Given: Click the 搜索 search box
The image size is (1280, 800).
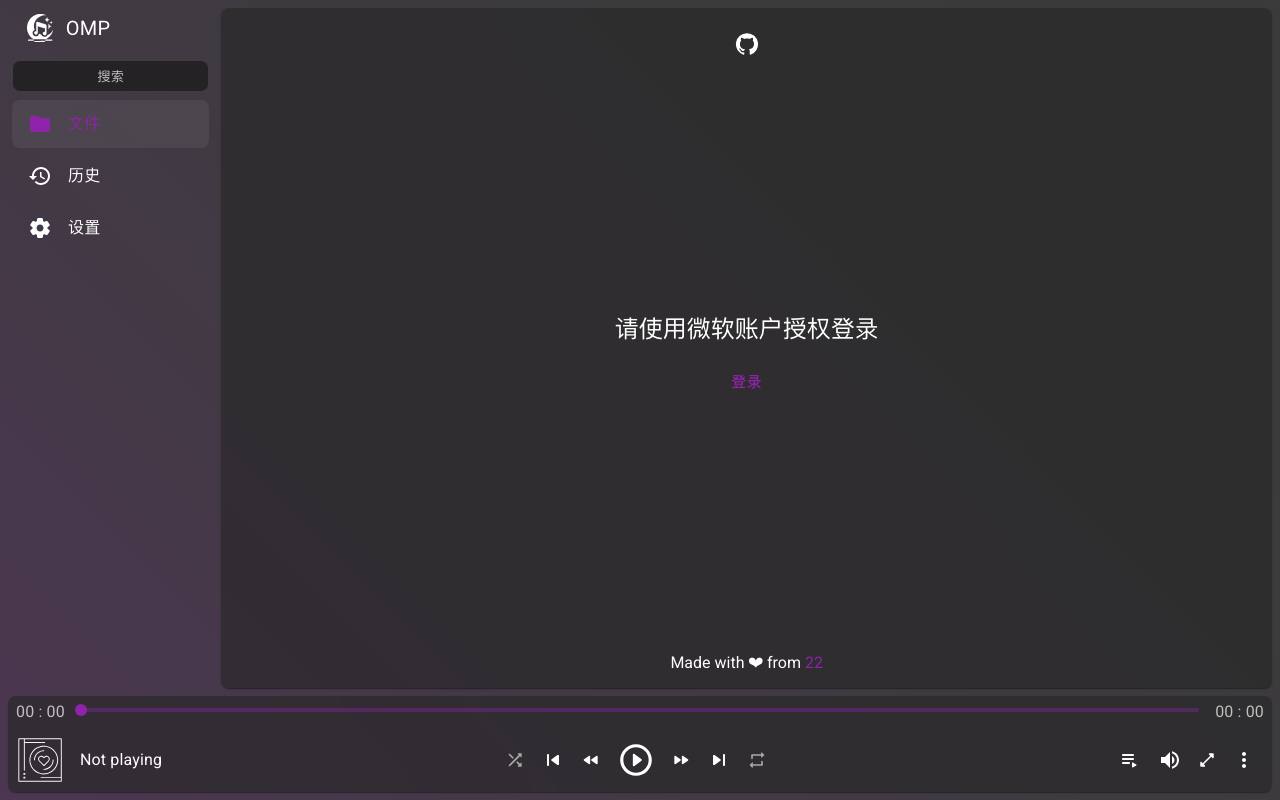Looking at the screenshot, I should coord(110,76).
